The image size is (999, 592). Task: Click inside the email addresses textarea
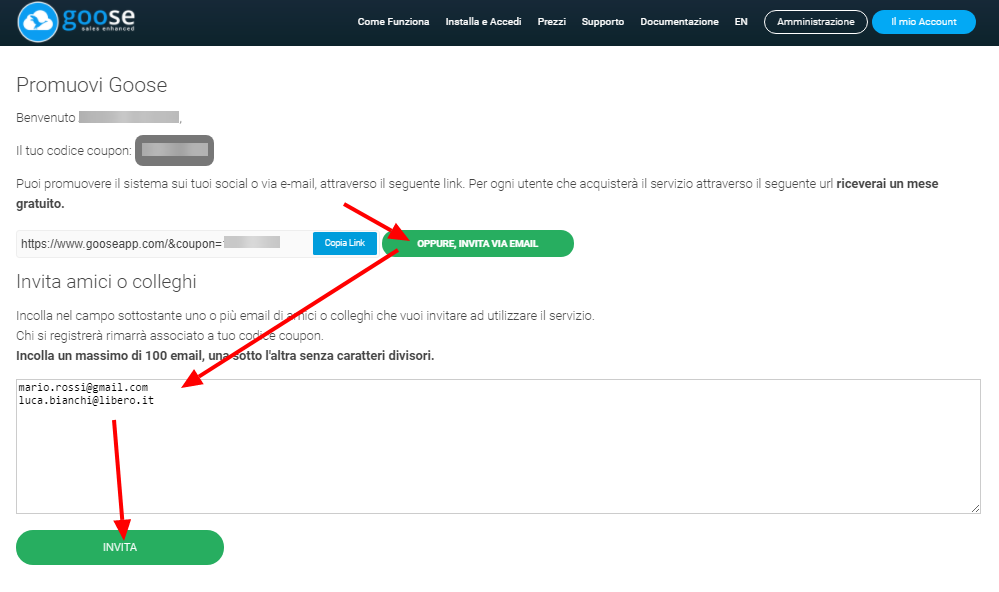[498, 446]
